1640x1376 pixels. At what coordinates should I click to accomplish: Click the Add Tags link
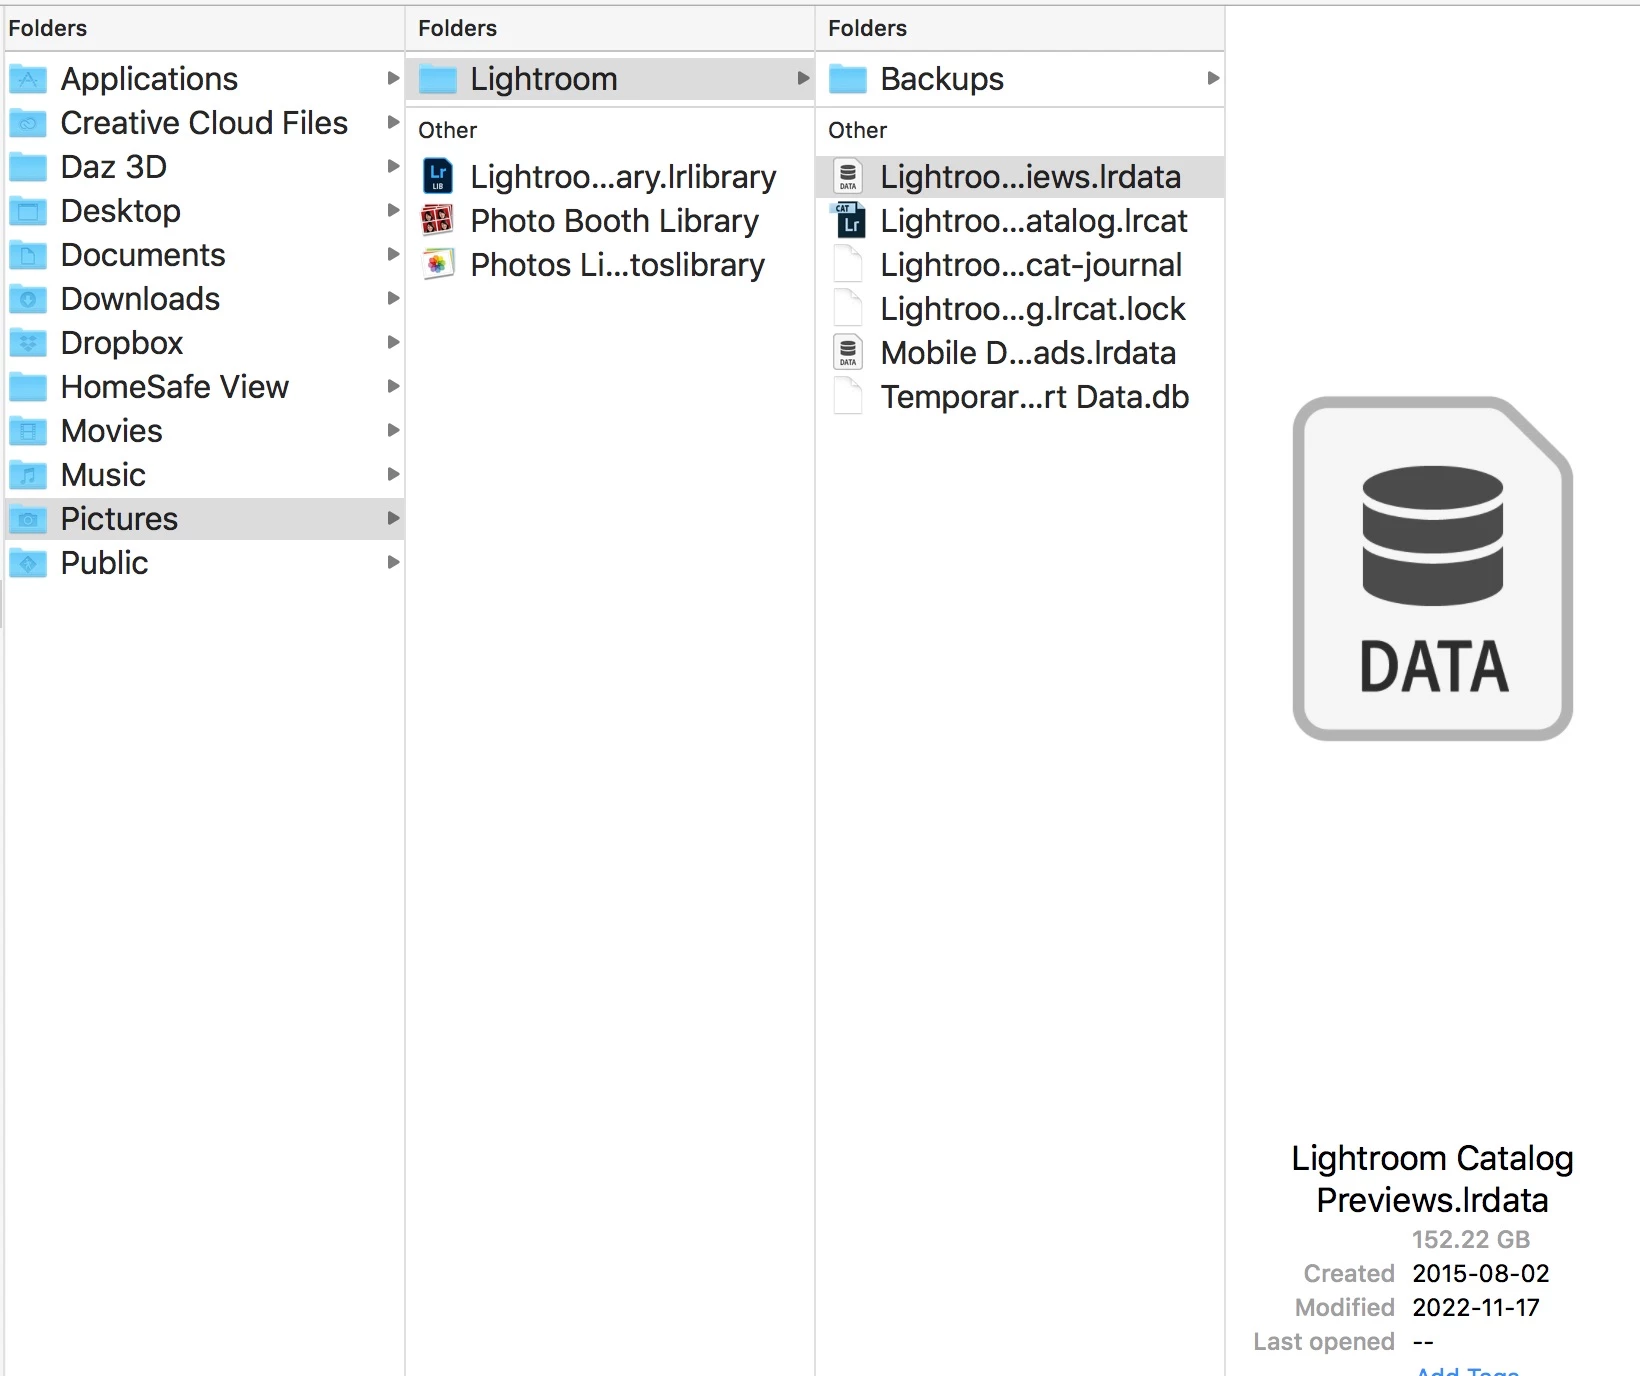point(1468,1370)
